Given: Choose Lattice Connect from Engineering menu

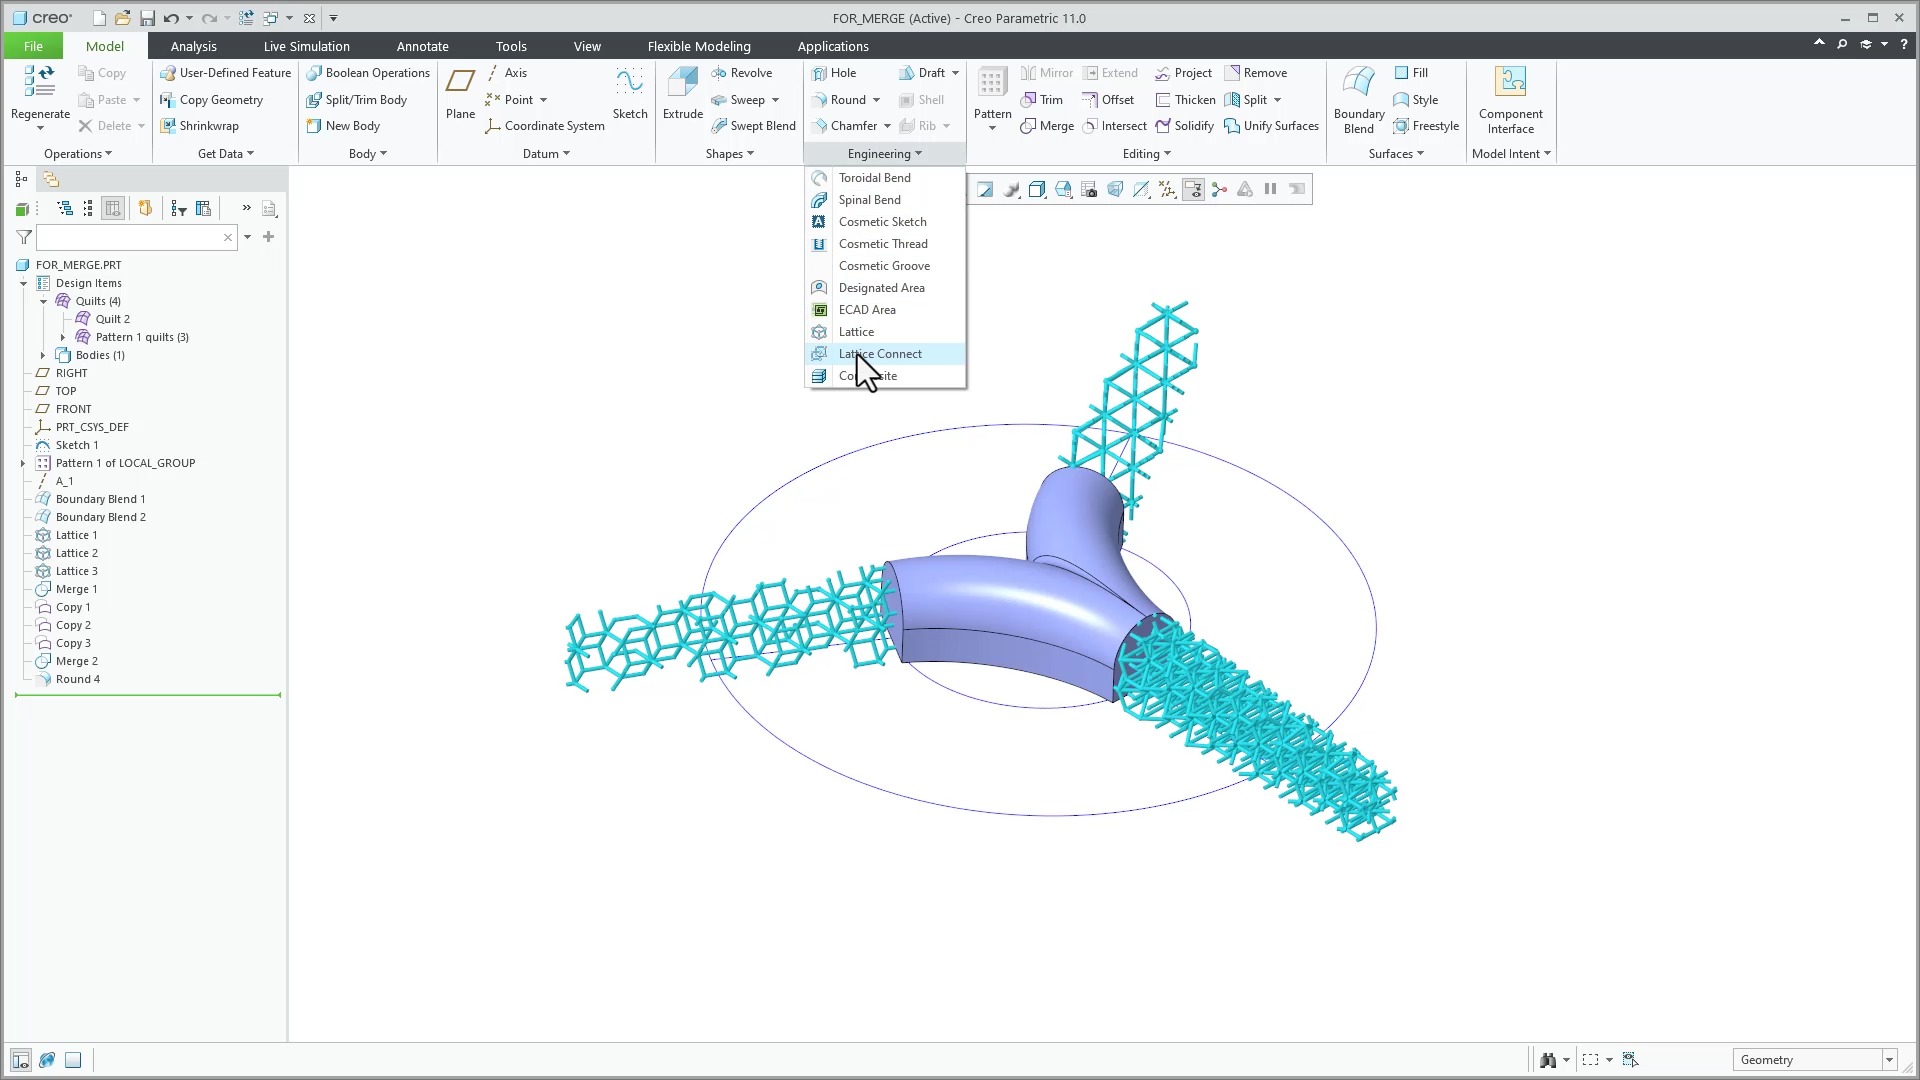Looking at the screenshot, I should (885, 354).
